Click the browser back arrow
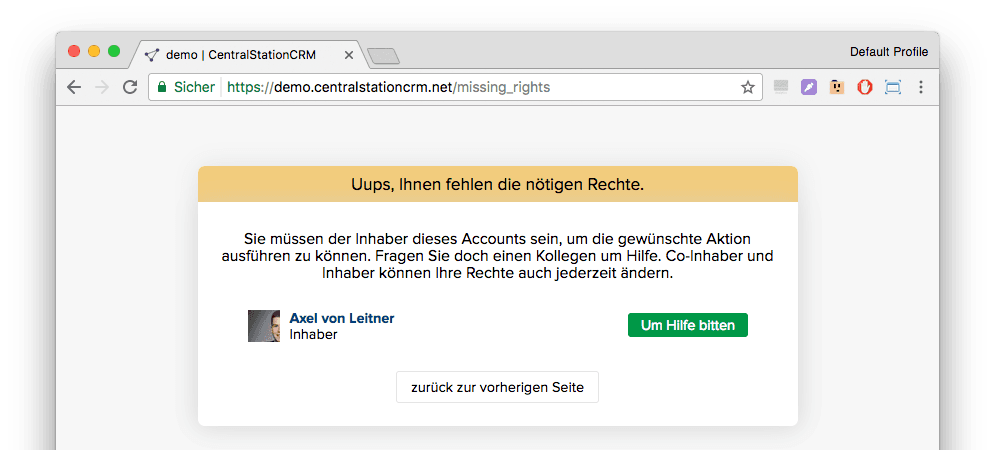Screen dimensions: 995x450 (74, 87)
